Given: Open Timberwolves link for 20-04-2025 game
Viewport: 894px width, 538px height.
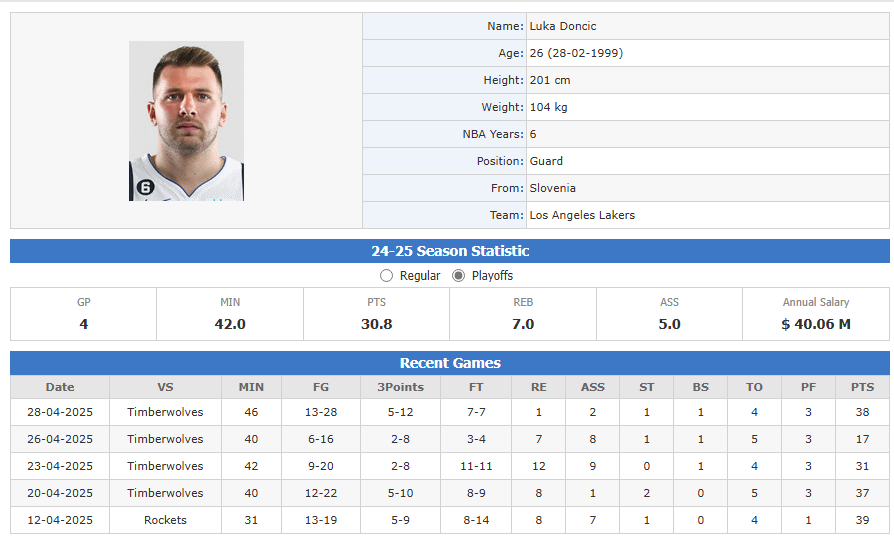Looking at the screenshot, I should click(x=165, y=493).
